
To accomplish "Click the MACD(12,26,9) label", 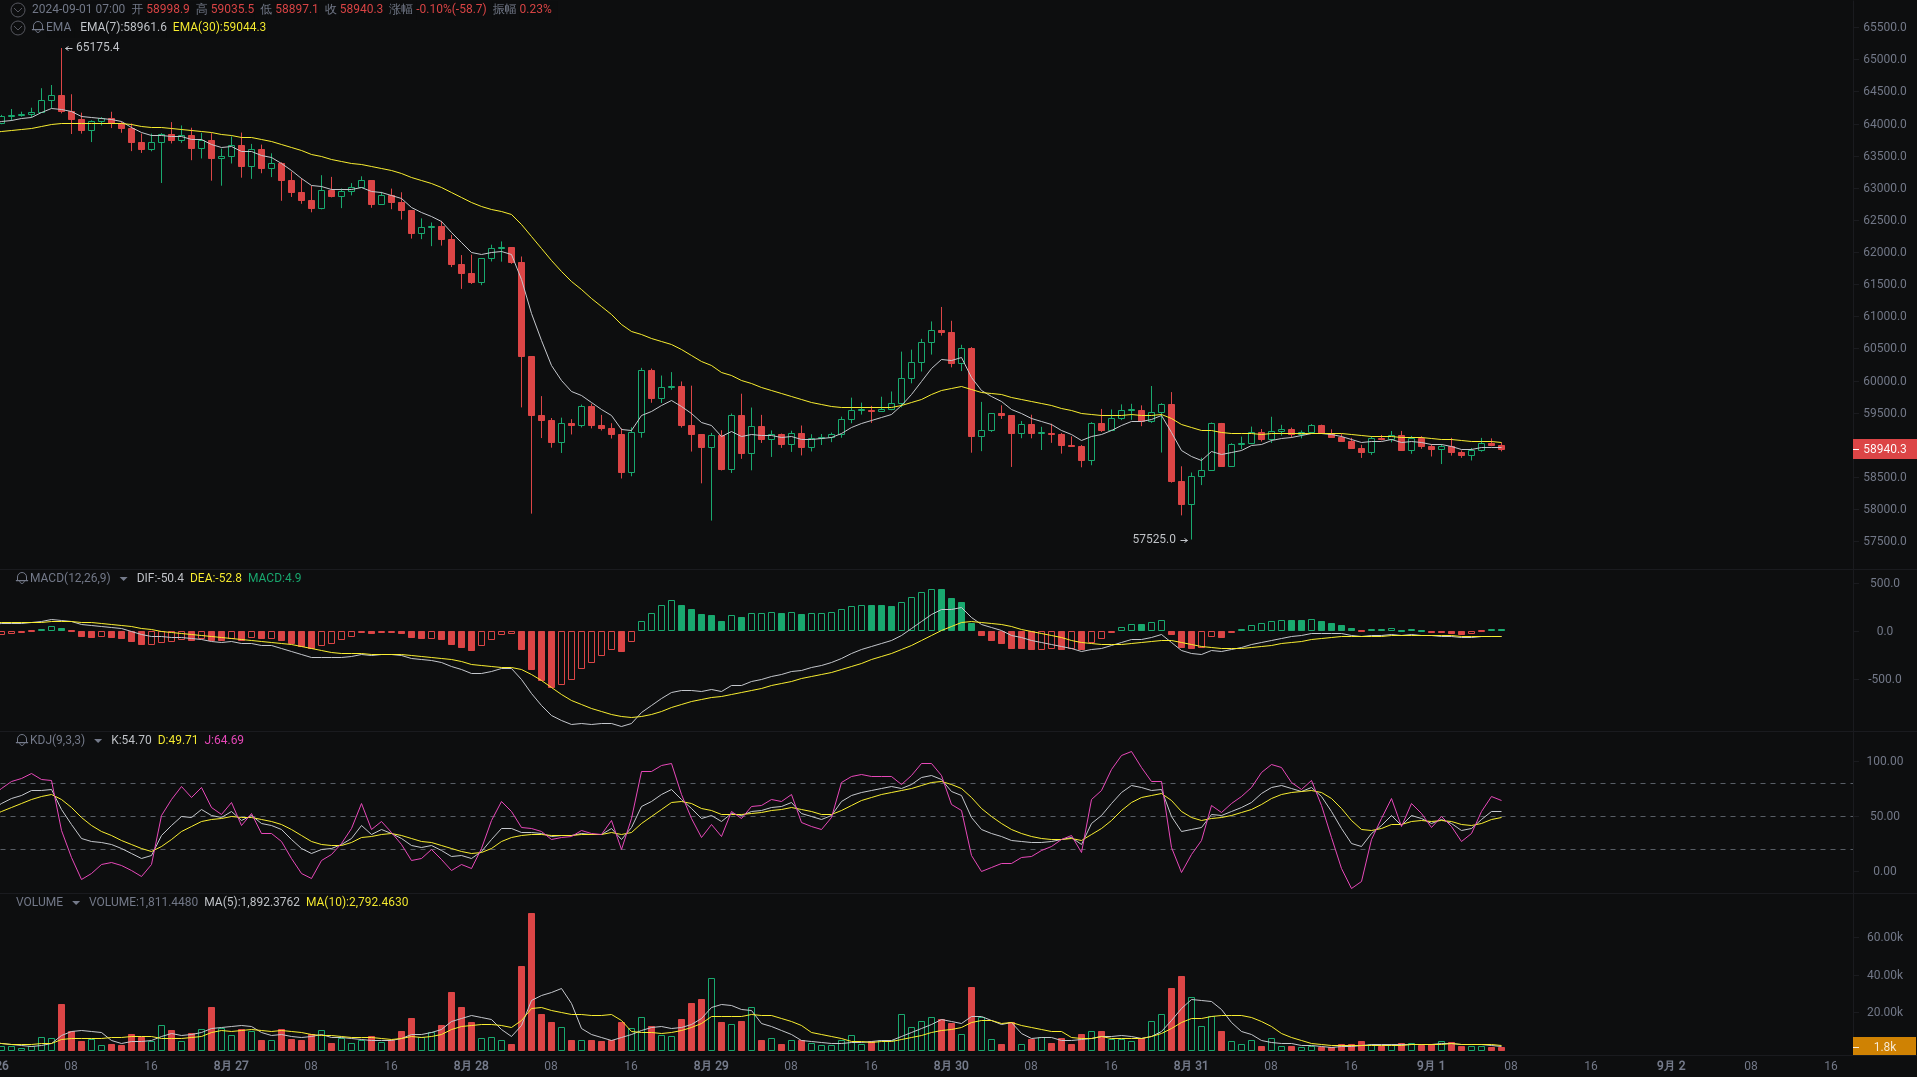I will click(x=70, y=578).
